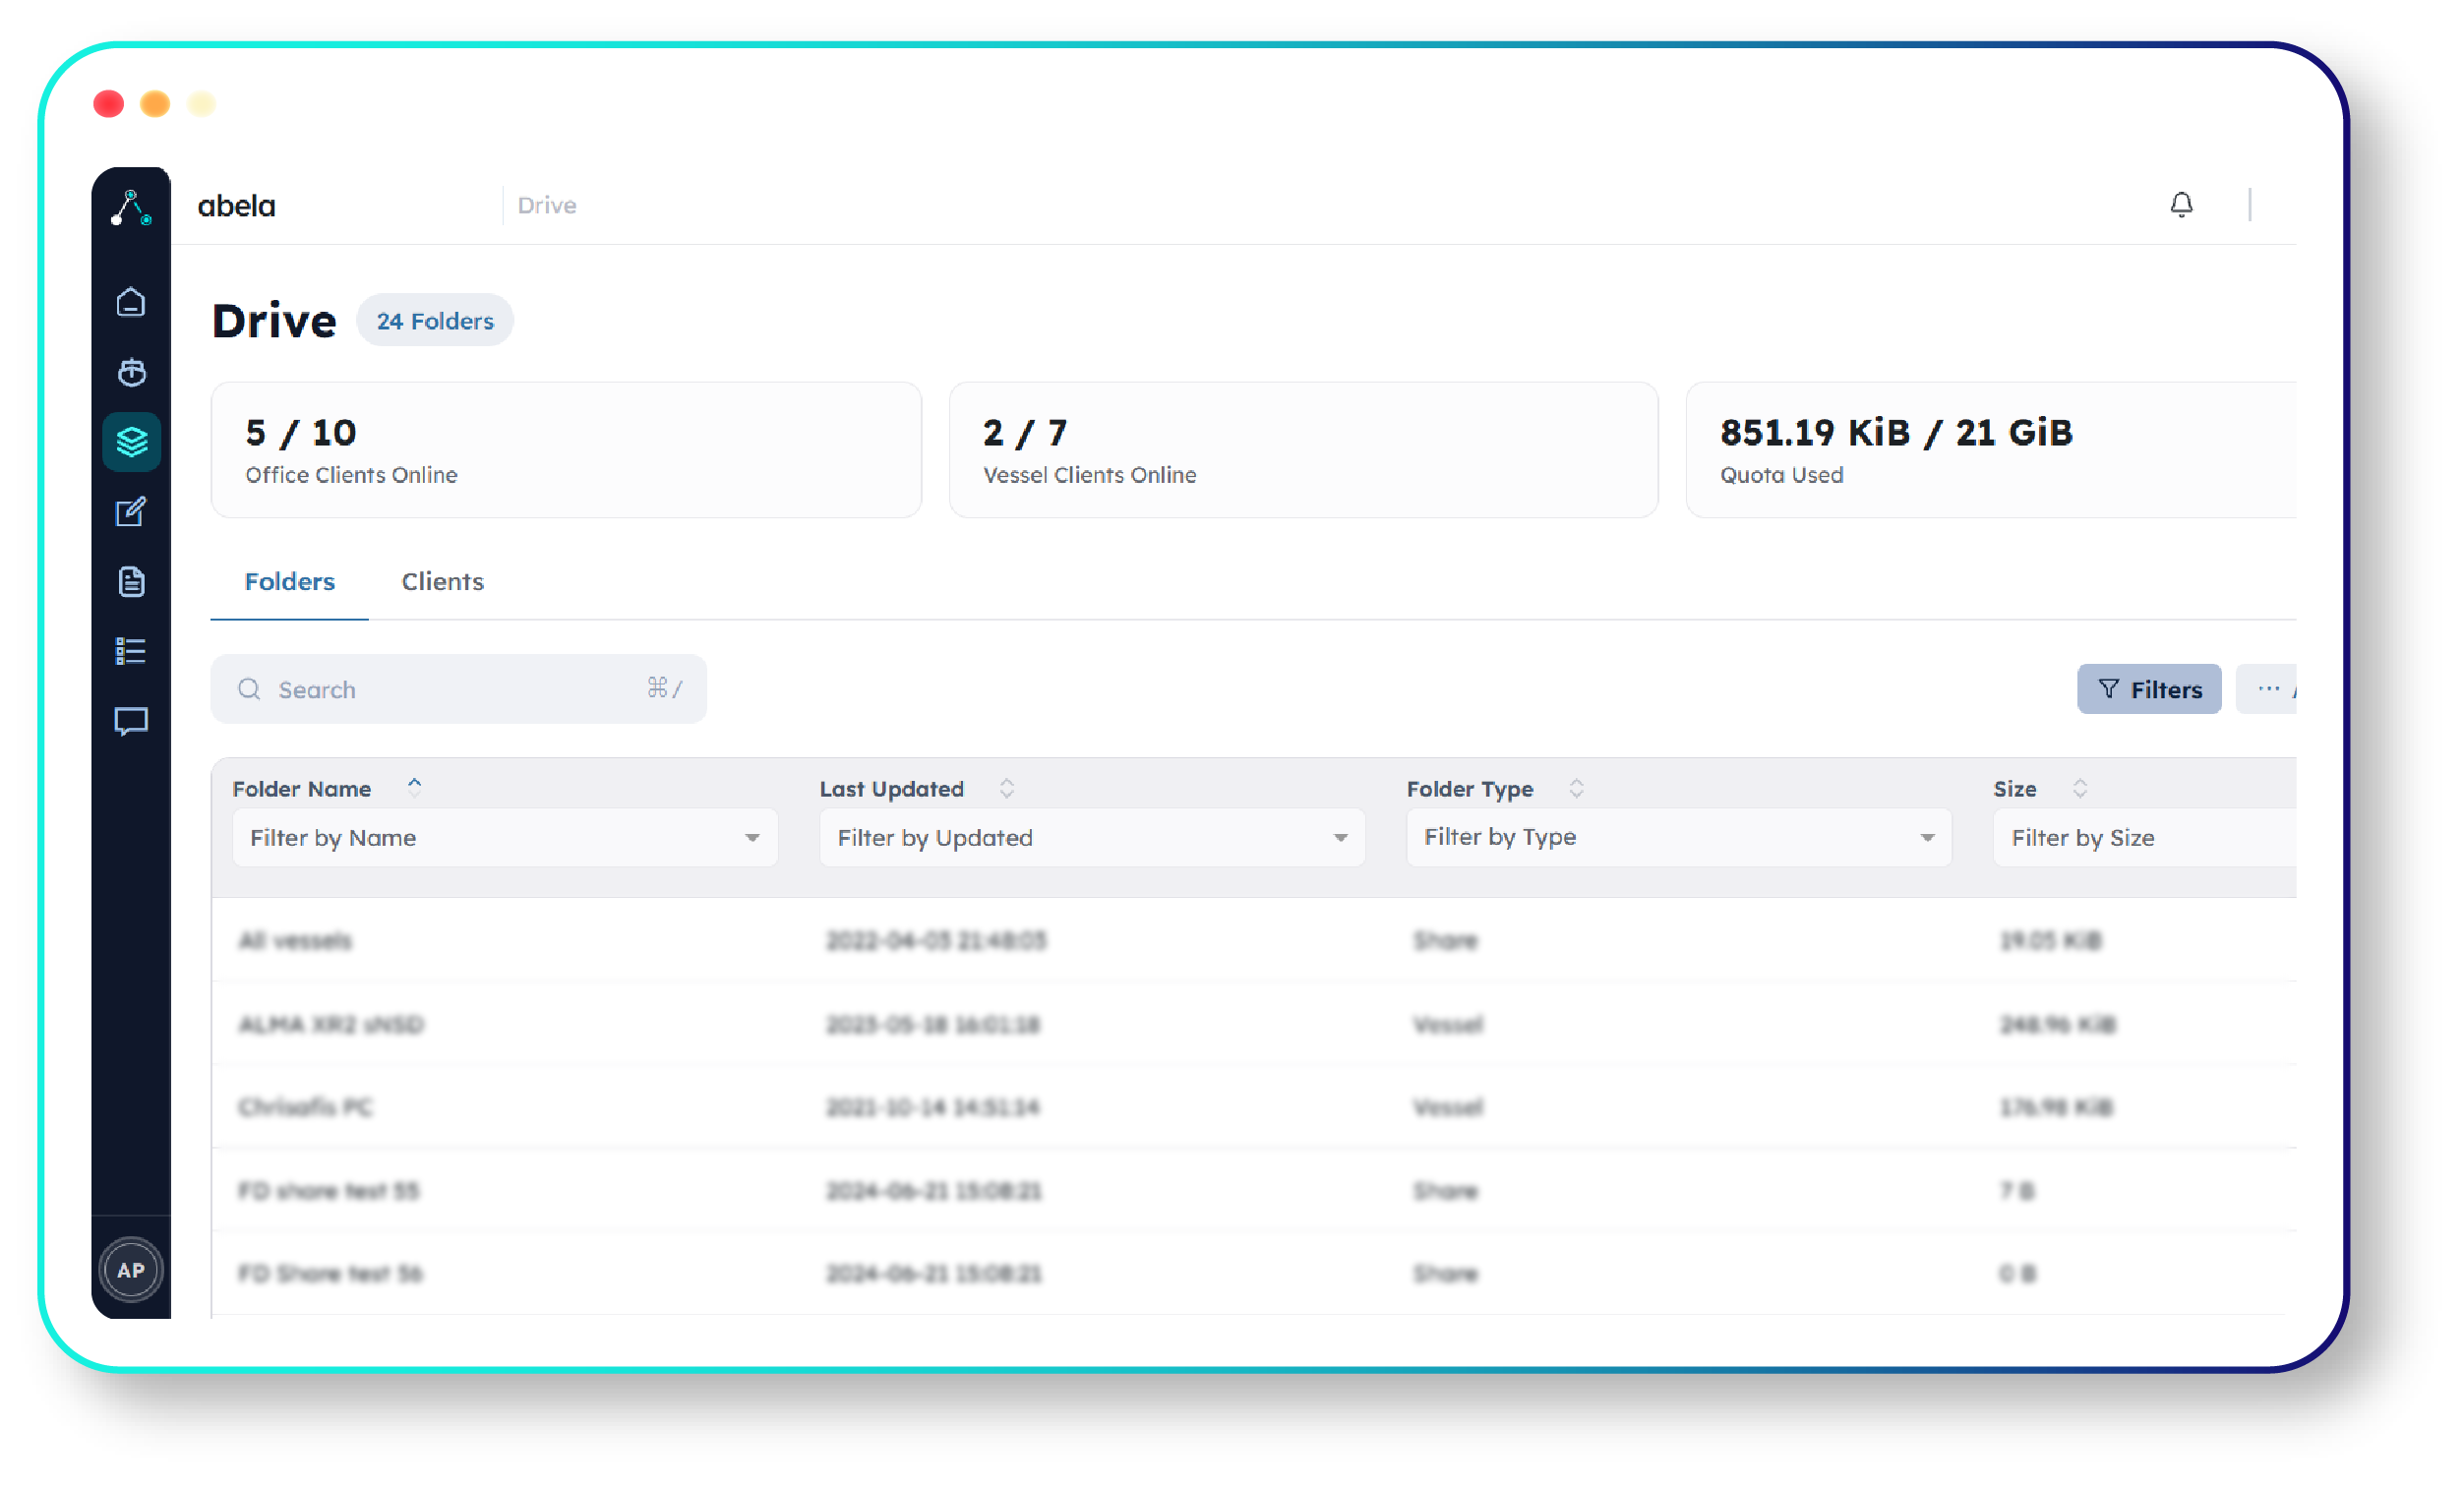Toggle sort on Folder Type column
Viewport: 2464px width, 1488px height.
point(1576,789)
